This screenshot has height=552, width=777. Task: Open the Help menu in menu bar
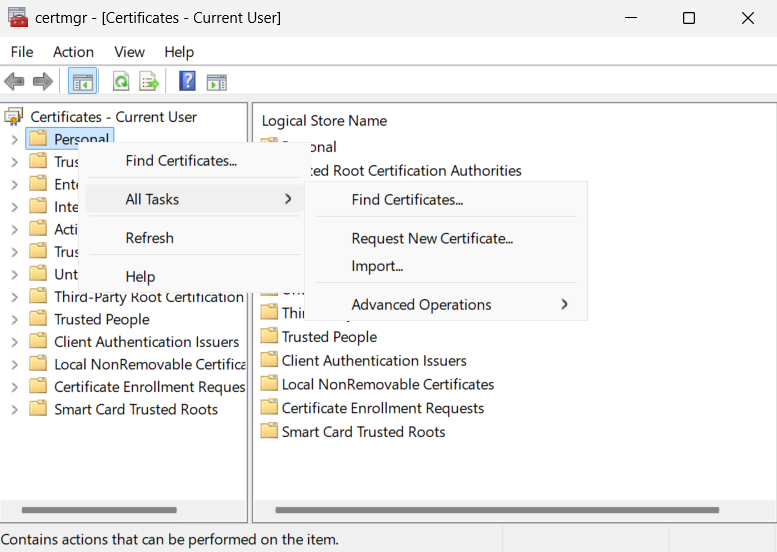[179, 52]
